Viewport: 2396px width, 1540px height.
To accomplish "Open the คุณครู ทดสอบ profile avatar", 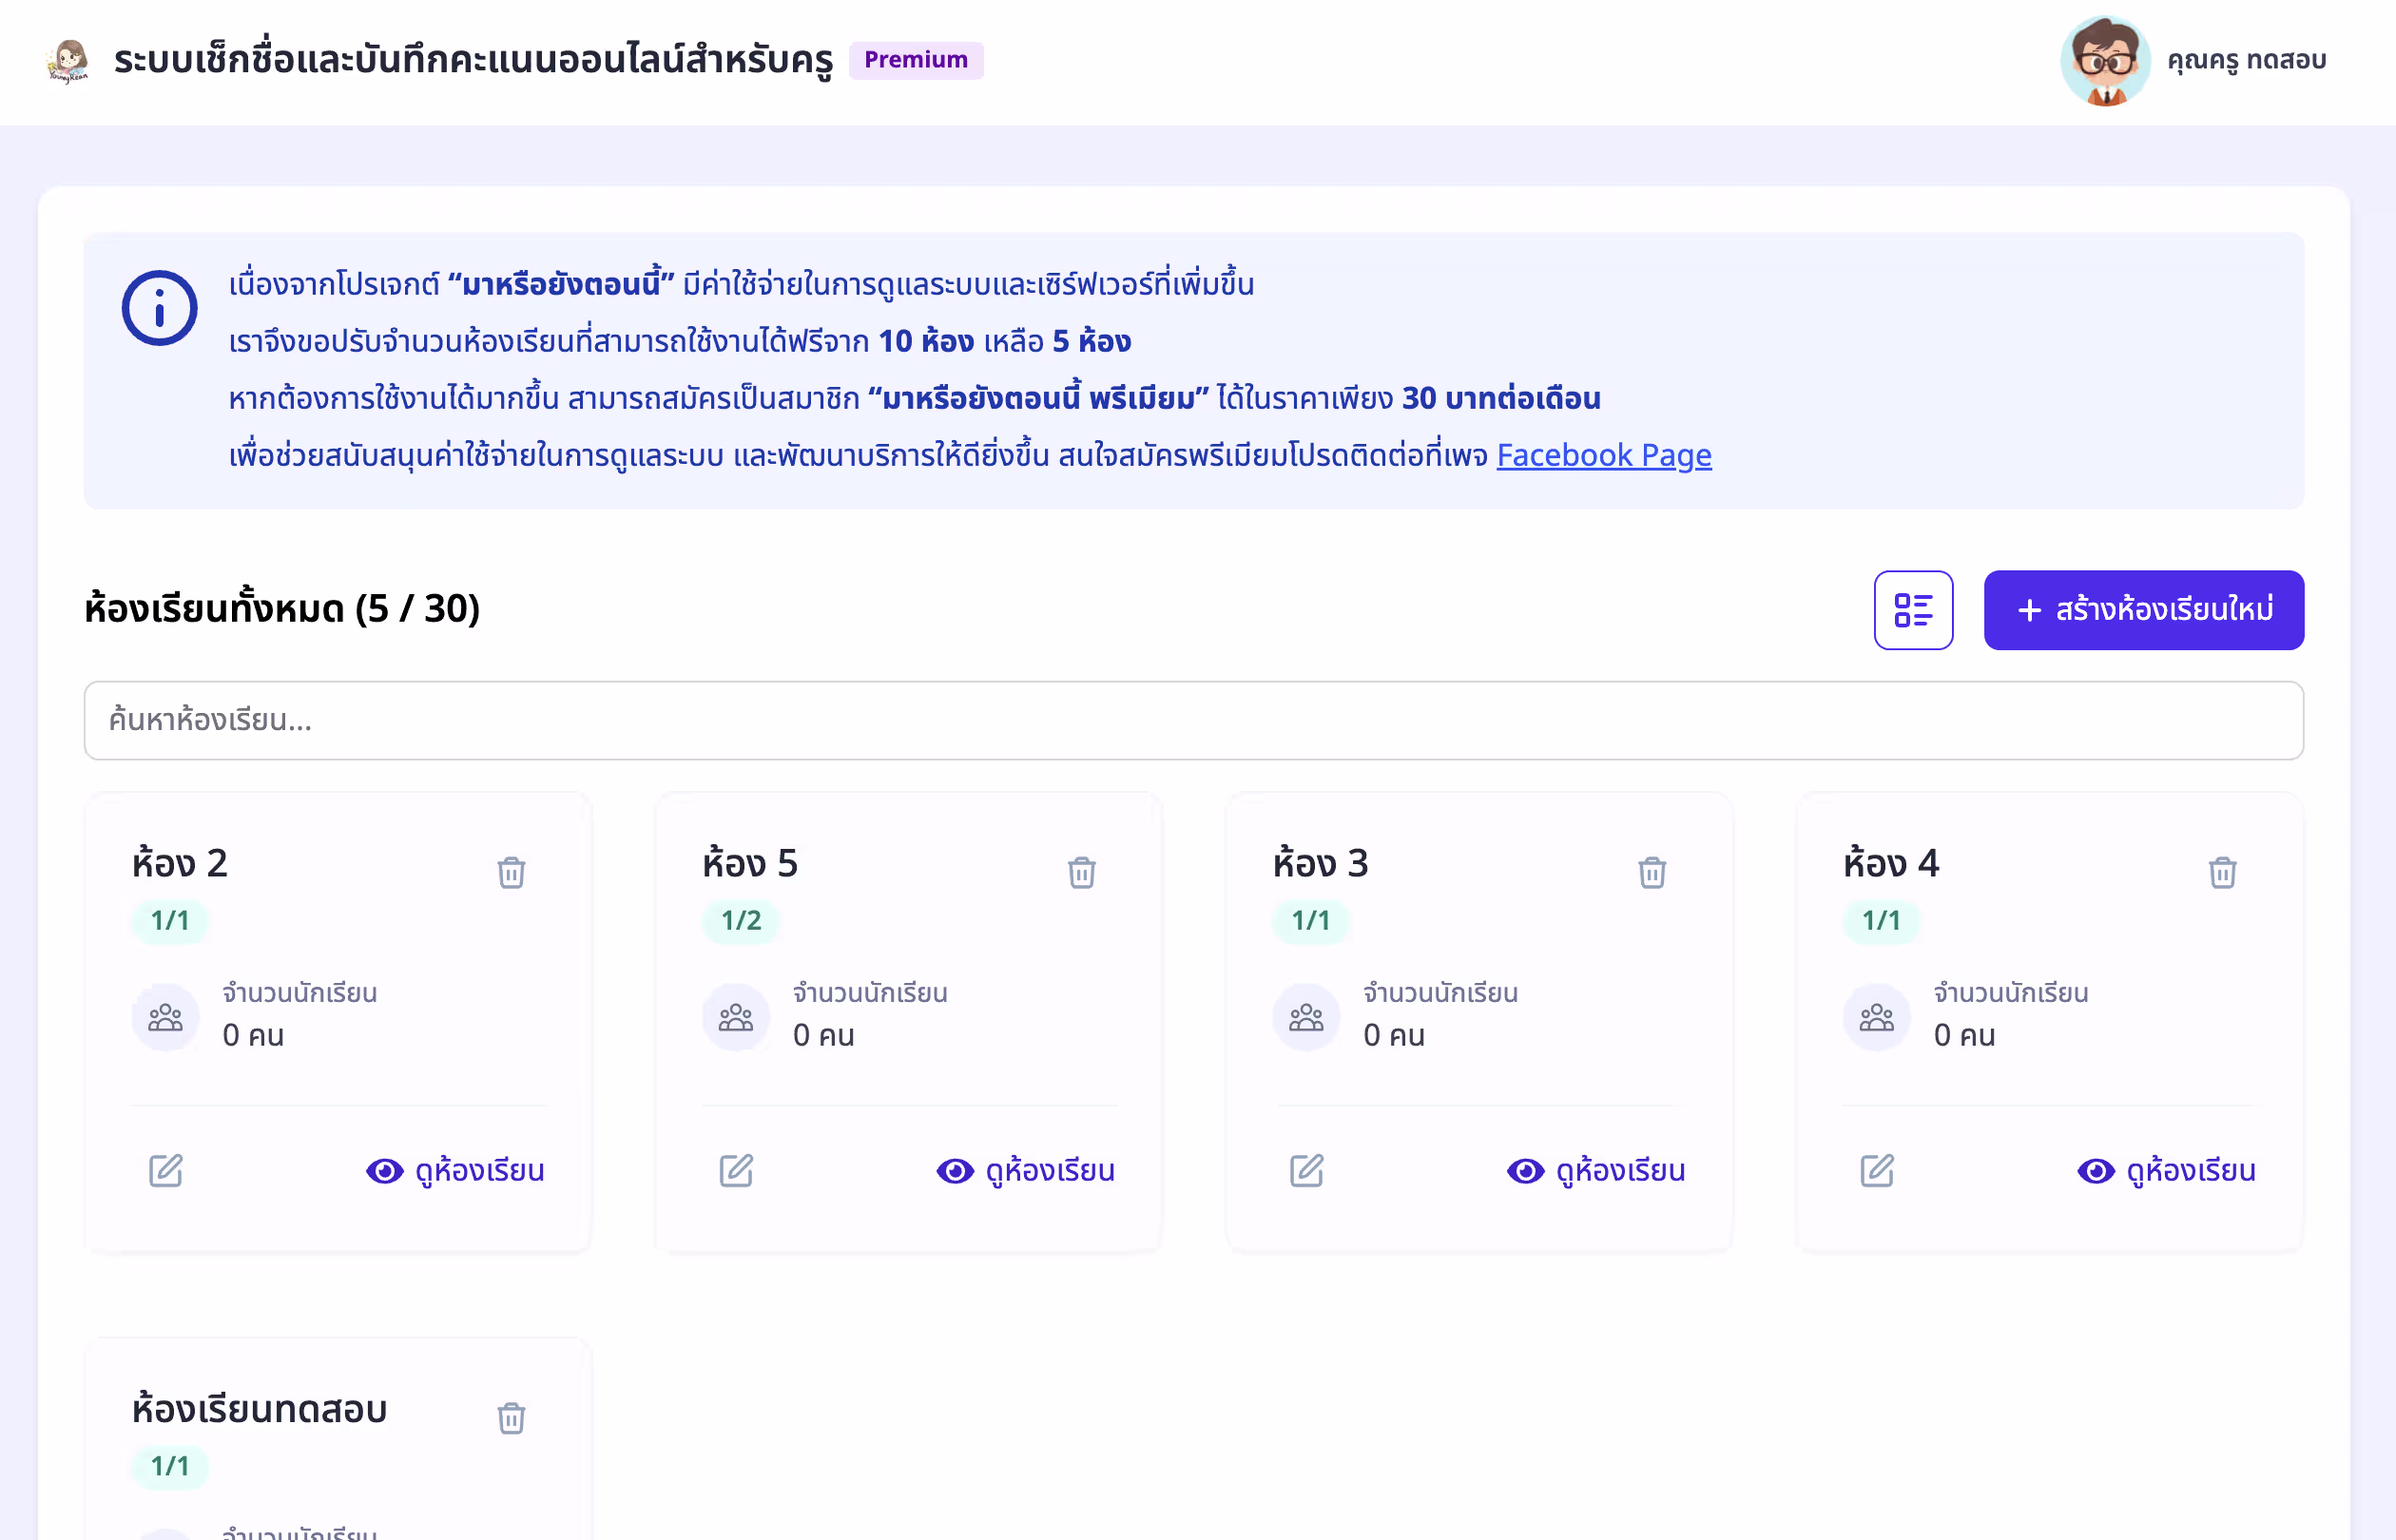I will point(2104,60).
